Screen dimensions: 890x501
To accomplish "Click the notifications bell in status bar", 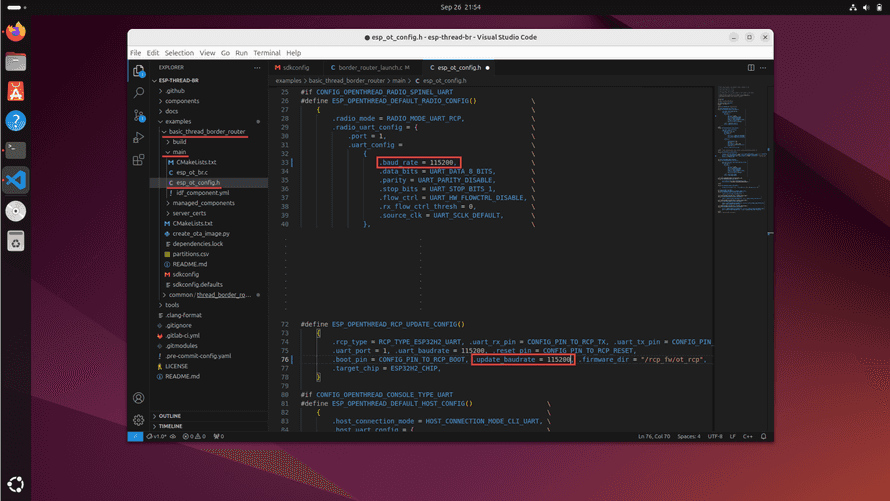I will coord(764,437).
